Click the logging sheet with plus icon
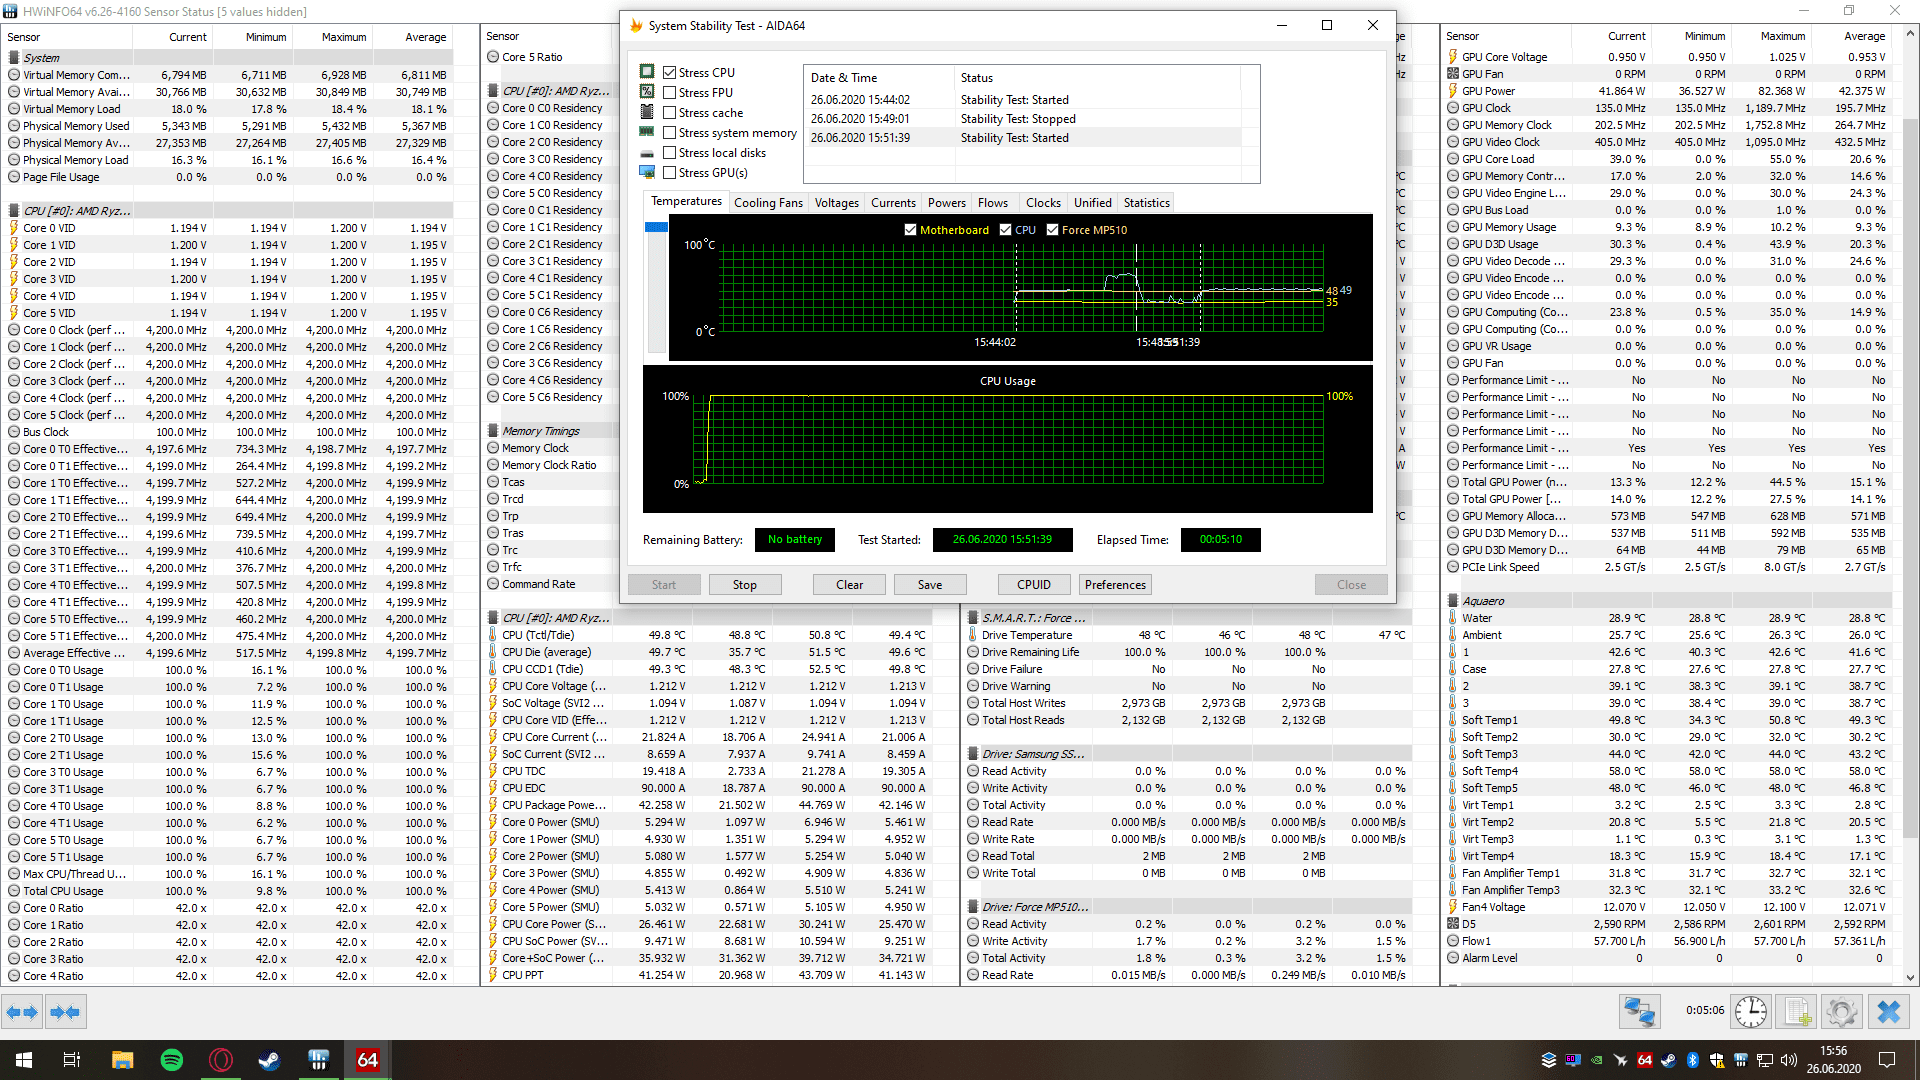This screenshot has width=1920, height=1080. [1797, 1012]
